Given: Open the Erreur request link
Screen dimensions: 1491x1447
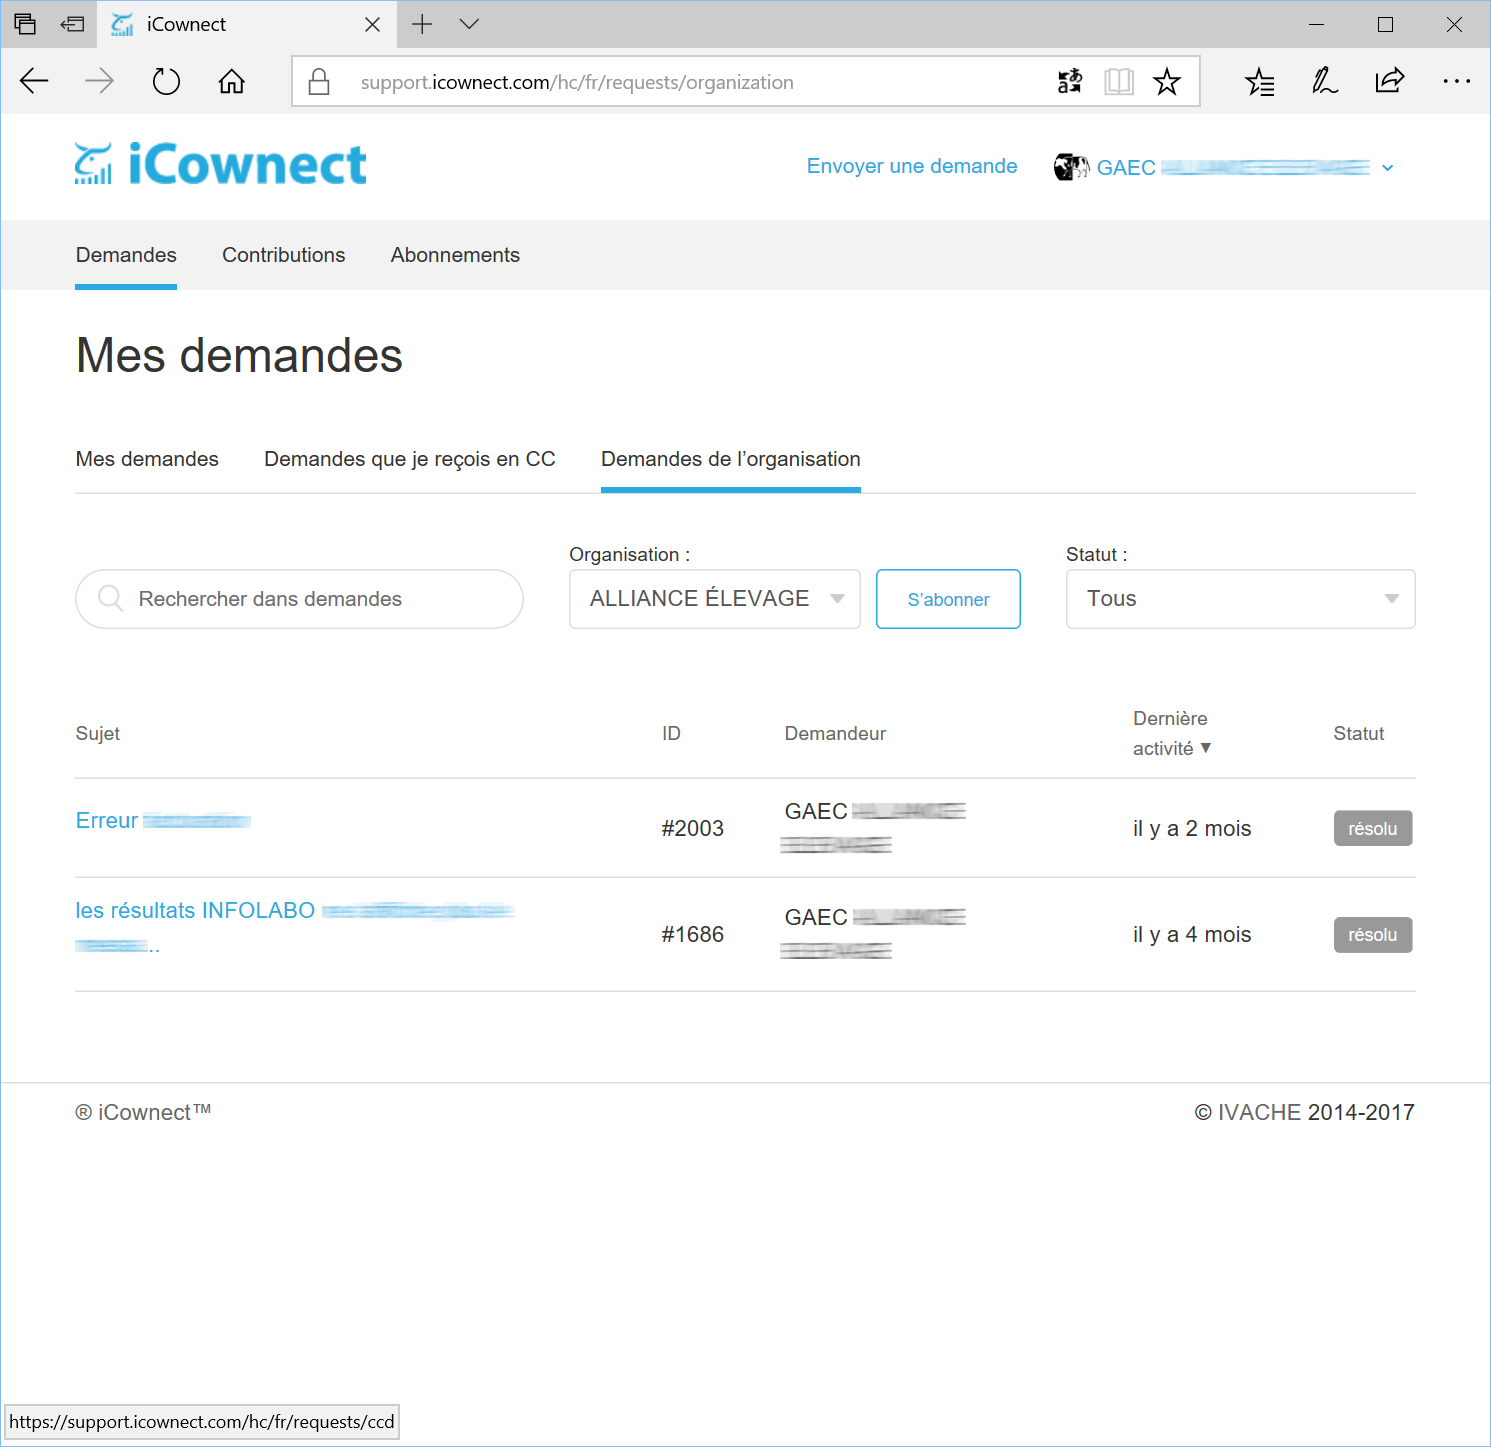Looking at the screenshot, I should pos(163,821).
